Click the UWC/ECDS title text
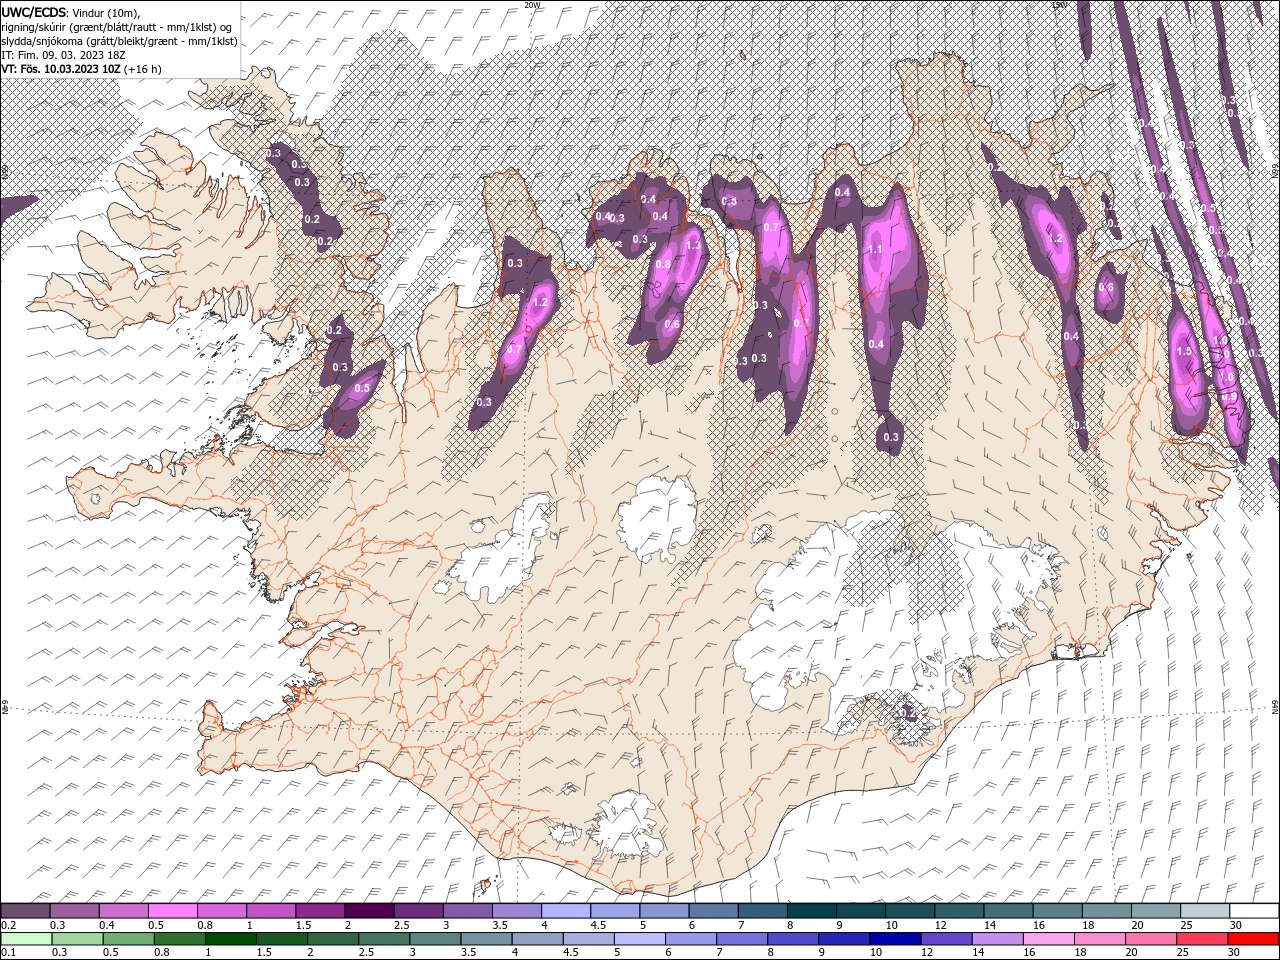Screen dimensions: 1280x960 click(x=33, y=12)
